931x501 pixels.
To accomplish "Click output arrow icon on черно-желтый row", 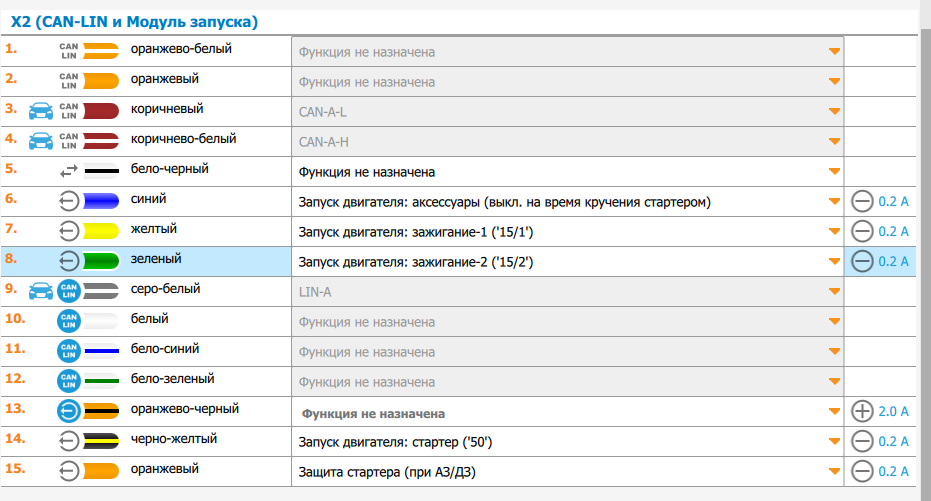I will pyautogui.click(x=68, y=441).
